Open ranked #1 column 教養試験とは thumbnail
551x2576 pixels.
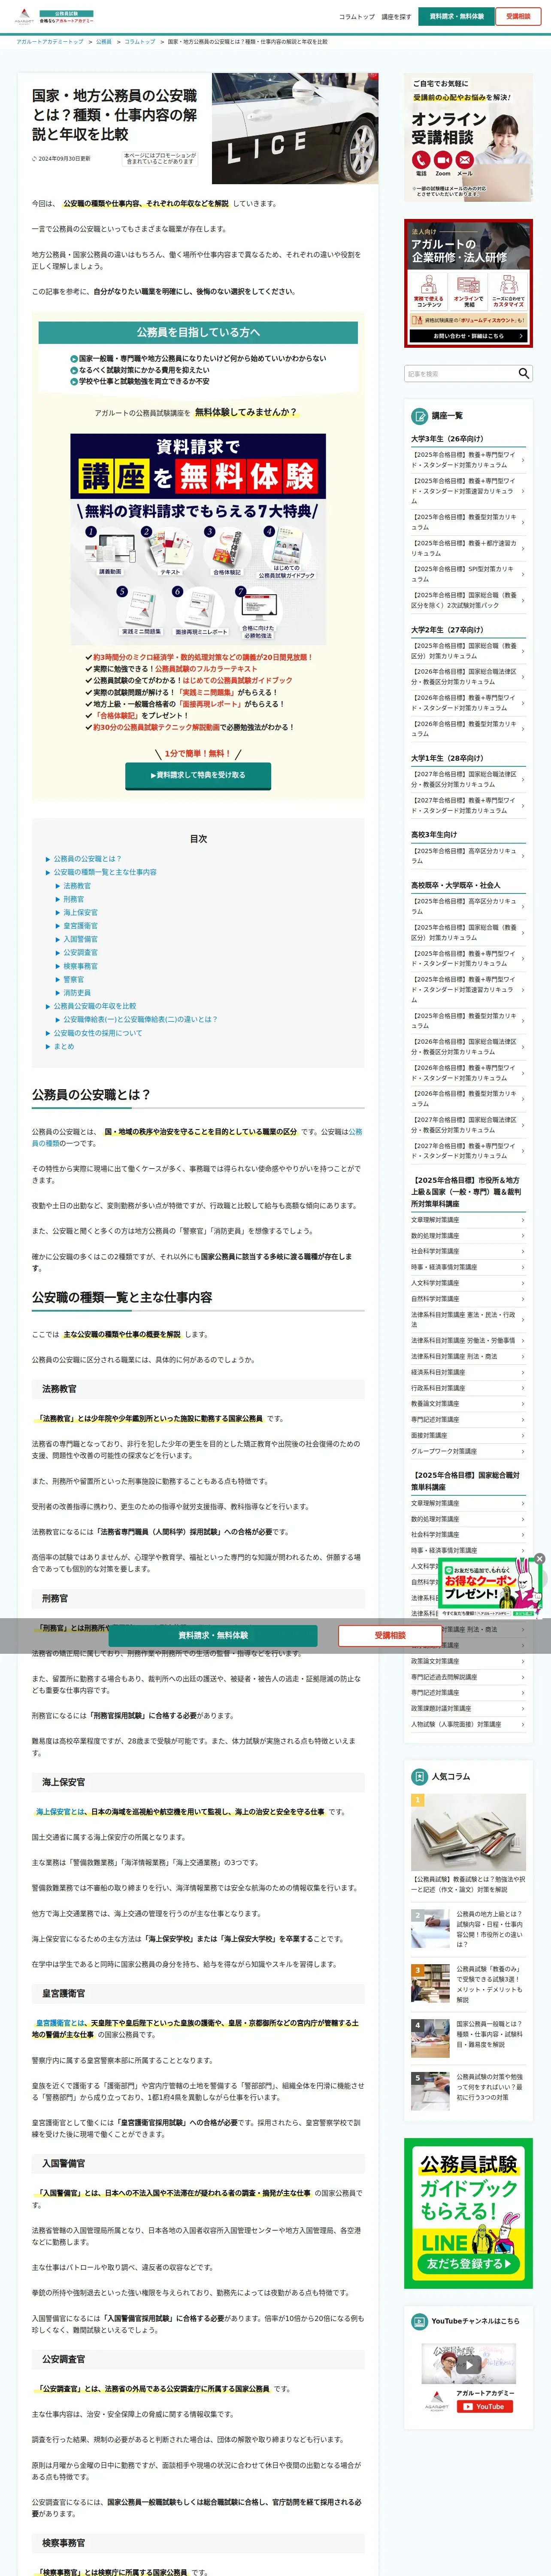pos(468,1833)
